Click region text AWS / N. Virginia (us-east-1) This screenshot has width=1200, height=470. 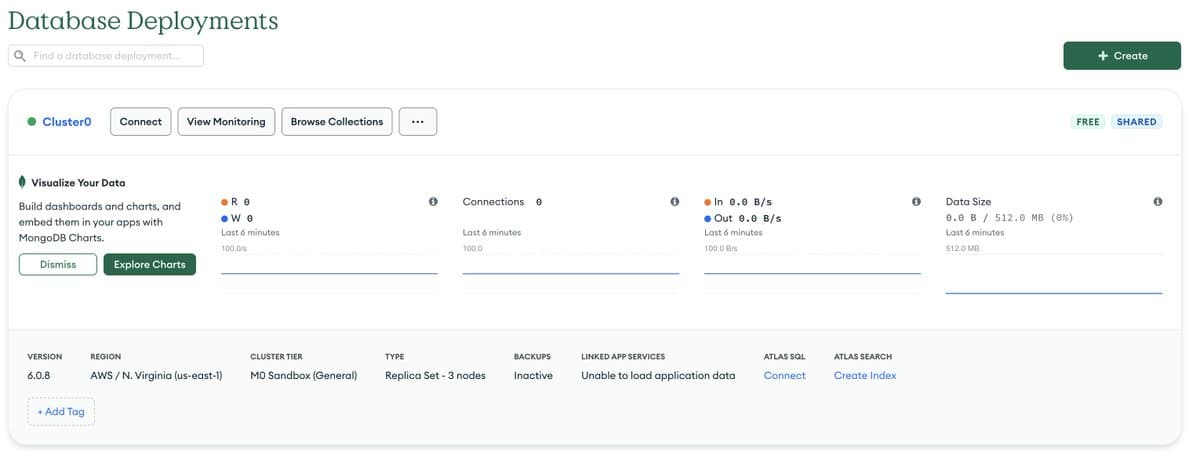(156, 376)
